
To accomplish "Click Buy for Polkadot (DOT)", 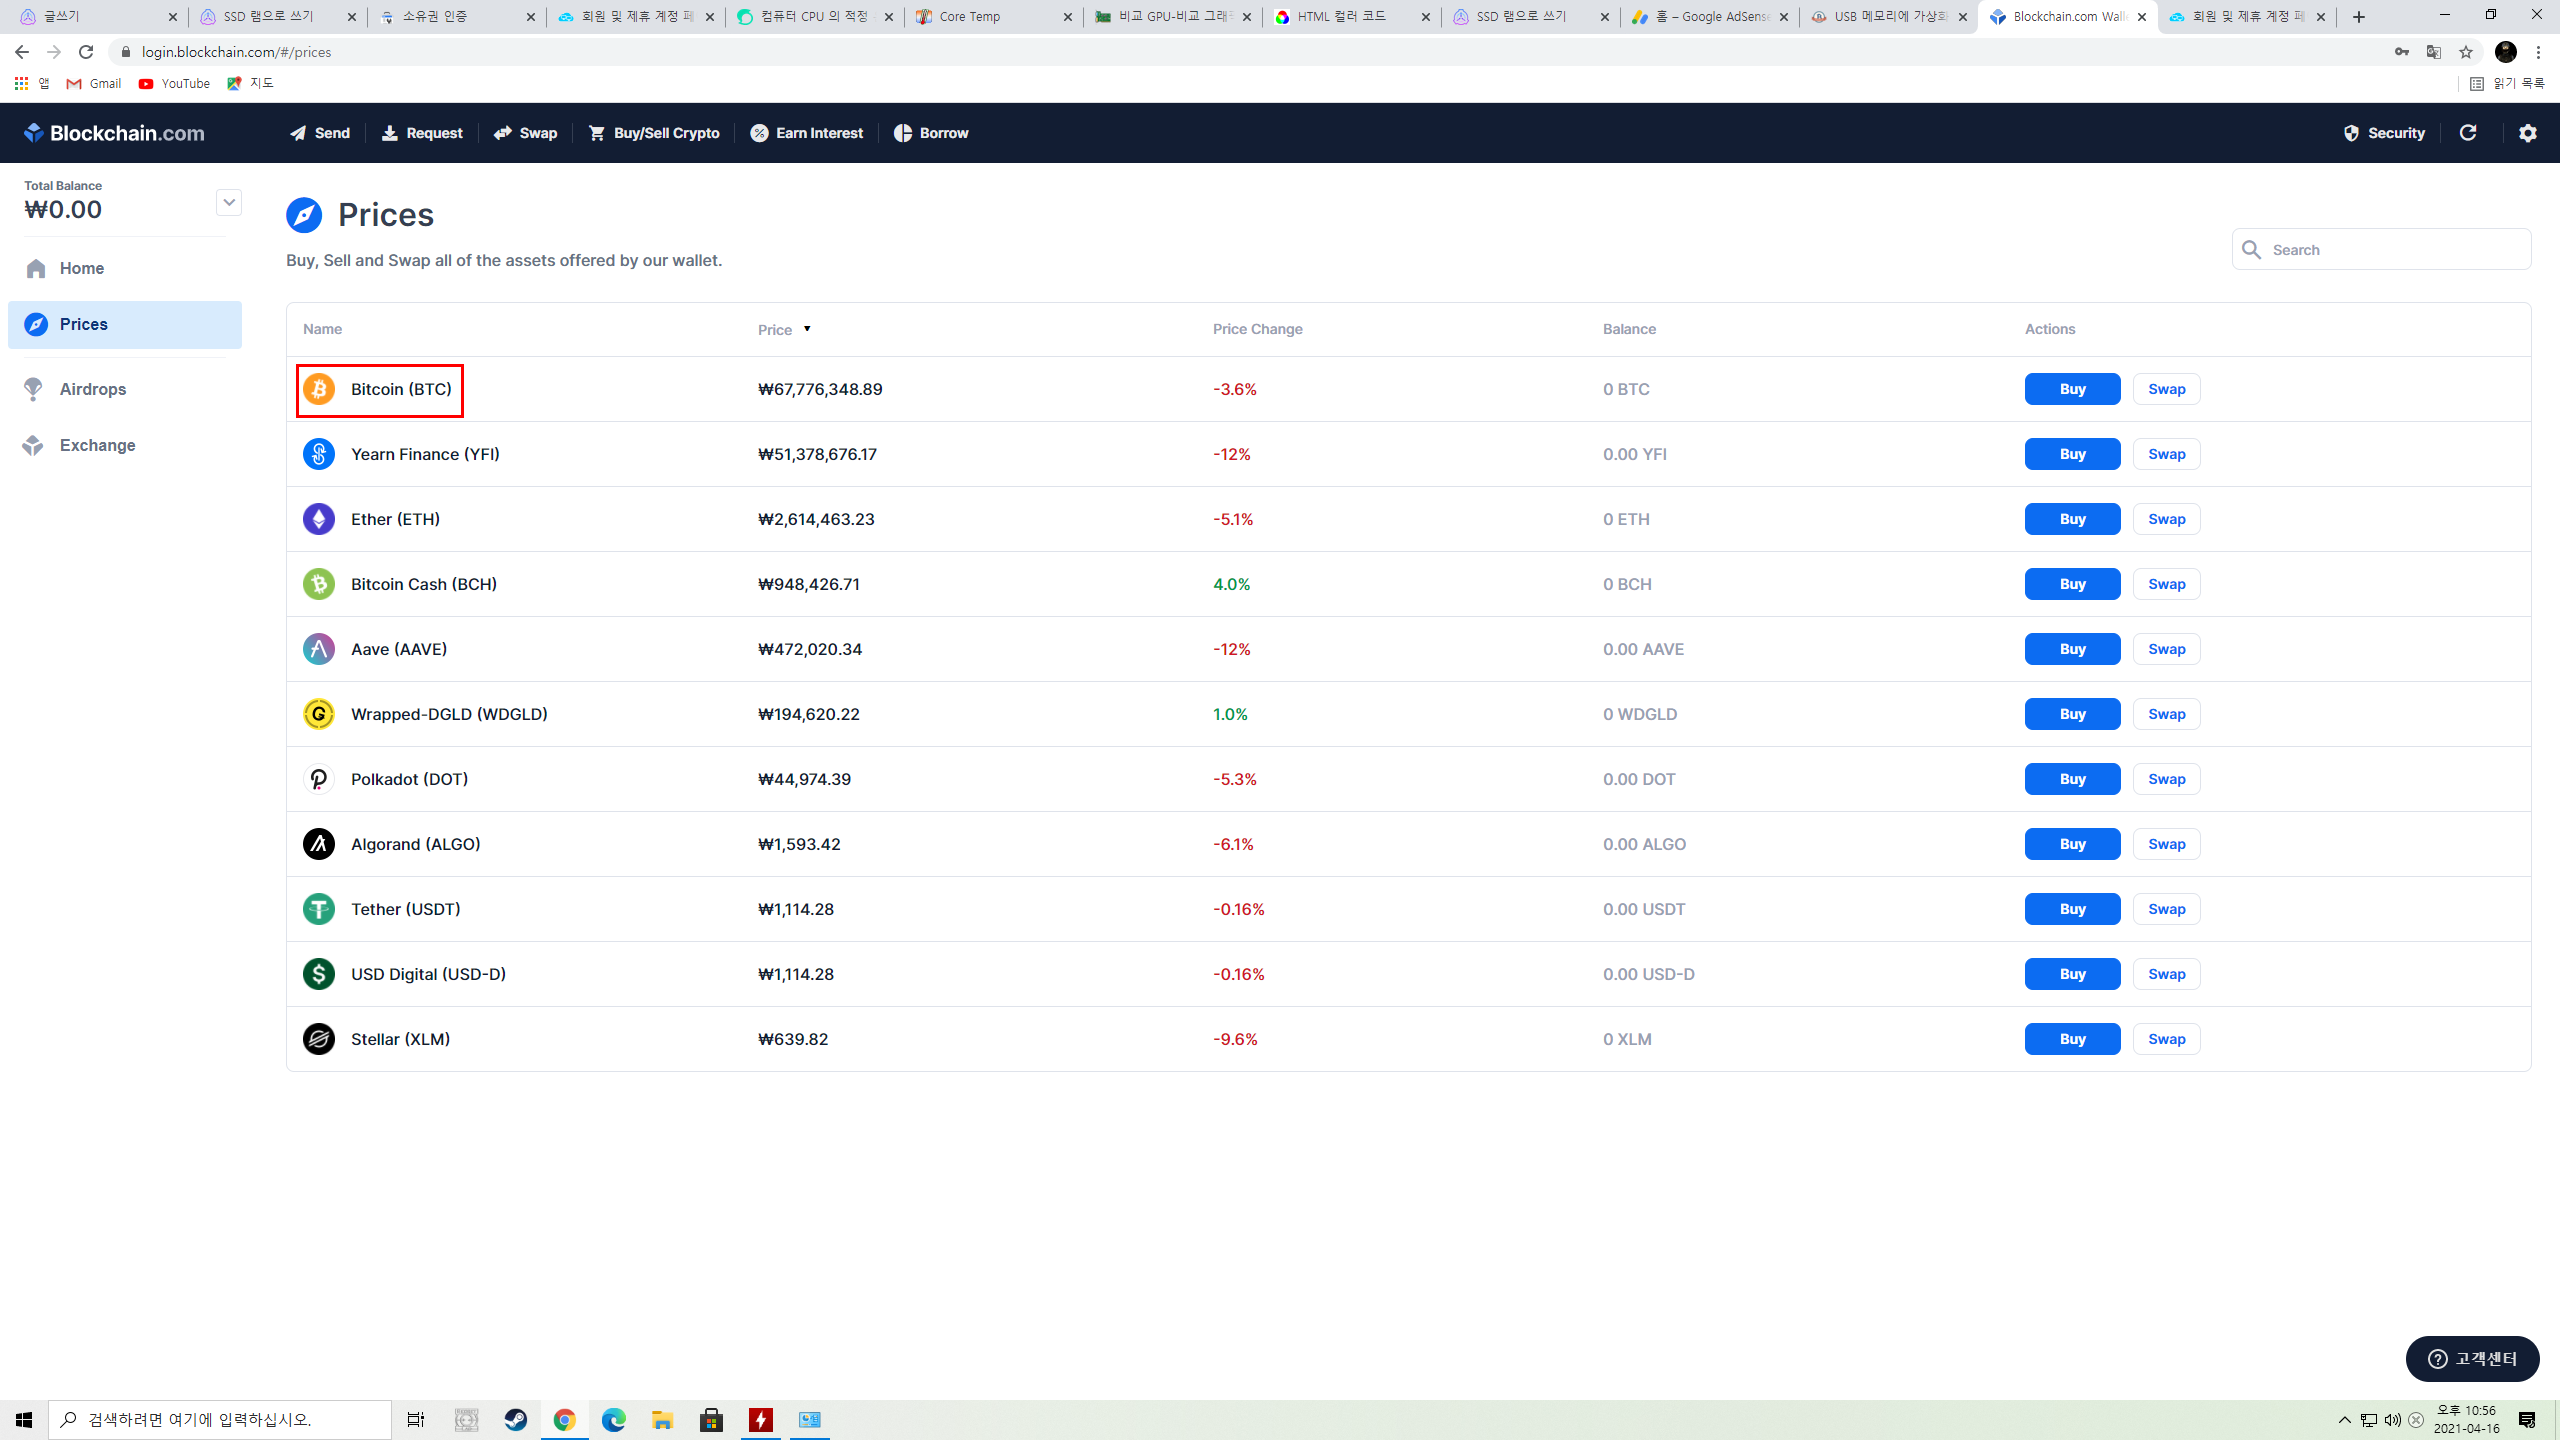I will click(x=2072, y=779).
